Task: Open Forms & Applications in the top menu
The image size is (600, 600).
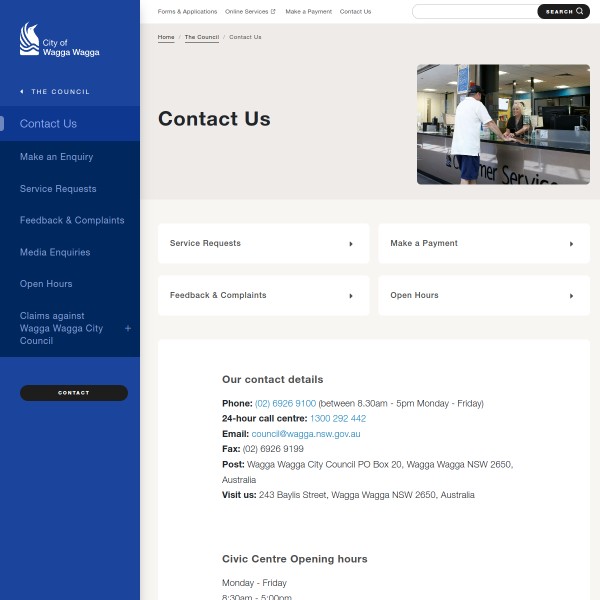Action: click(187, 12)
